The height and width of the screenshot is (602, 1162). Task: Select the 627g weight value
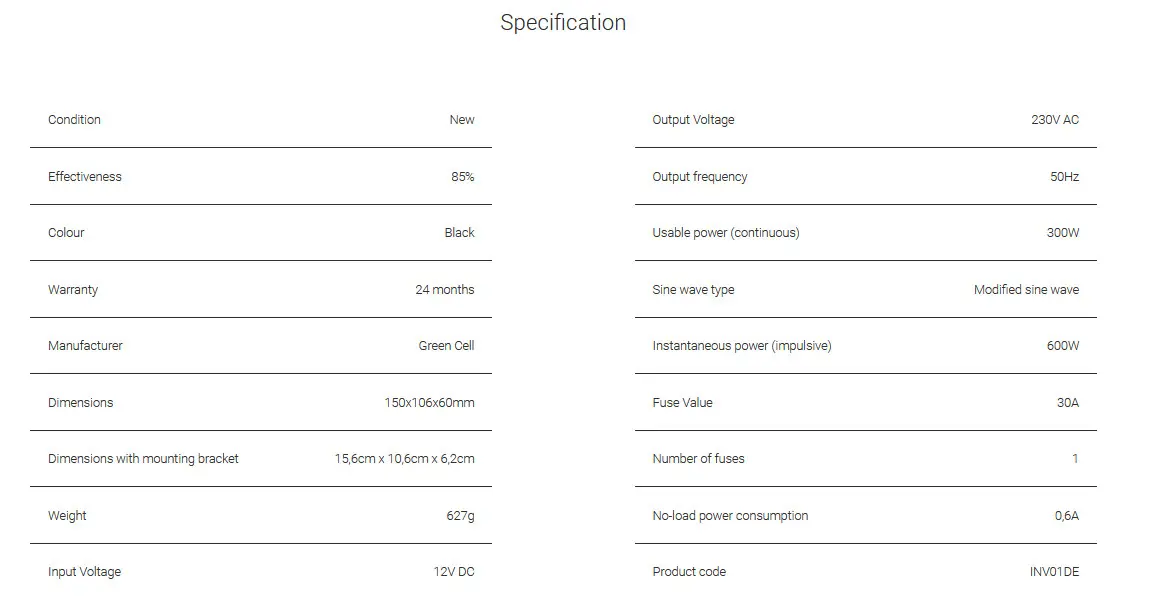460,516
